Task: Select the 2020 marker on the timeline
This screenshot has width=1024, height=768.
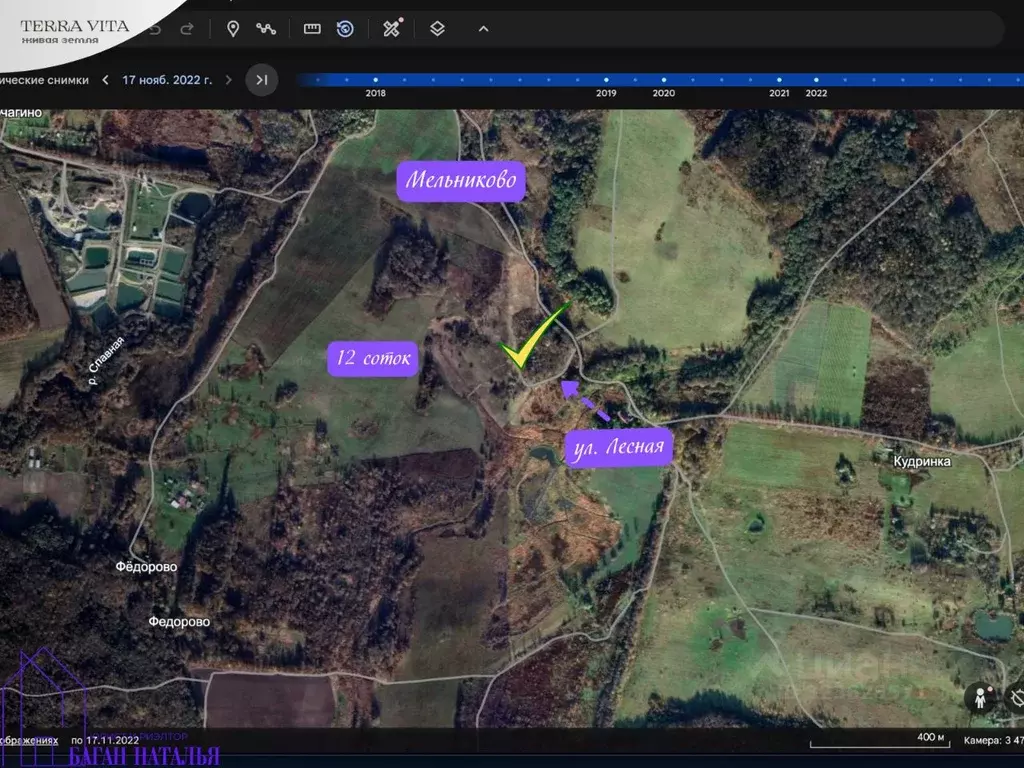Action: click(663, 79)
